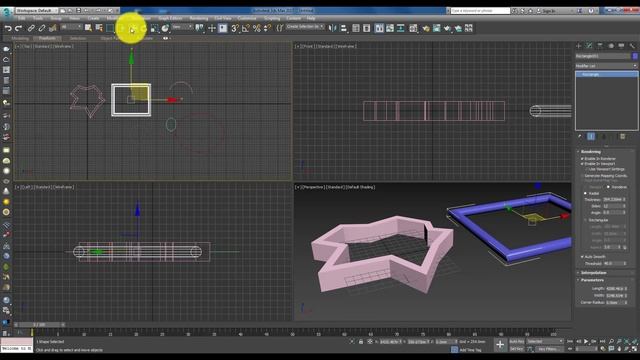
Task: Activate the Select and Link tool
Action: 31,28
